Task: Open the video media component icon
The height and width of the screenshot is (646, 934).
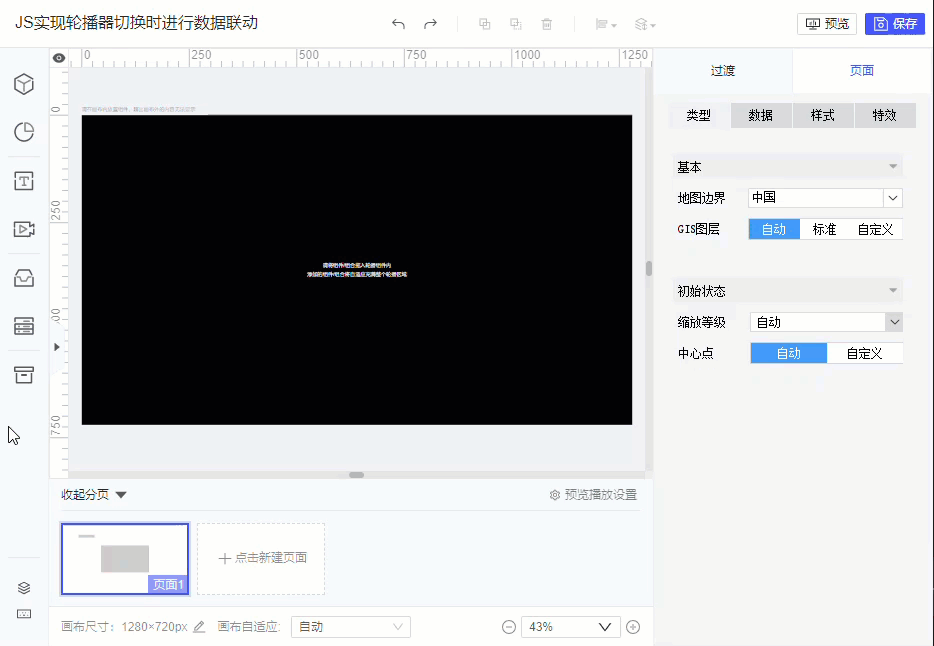Action: [24, 229]
